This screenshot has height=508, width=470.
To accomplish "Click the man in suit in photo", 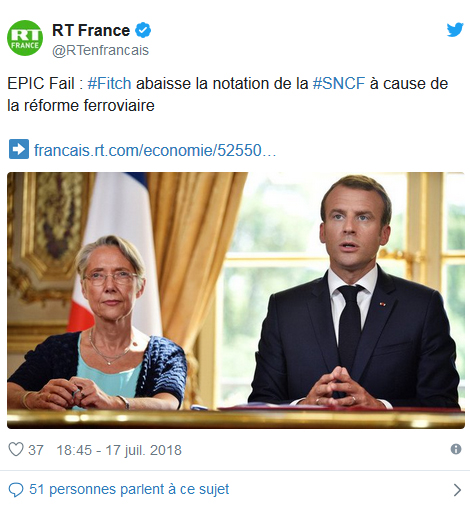I will pos(355,293).
